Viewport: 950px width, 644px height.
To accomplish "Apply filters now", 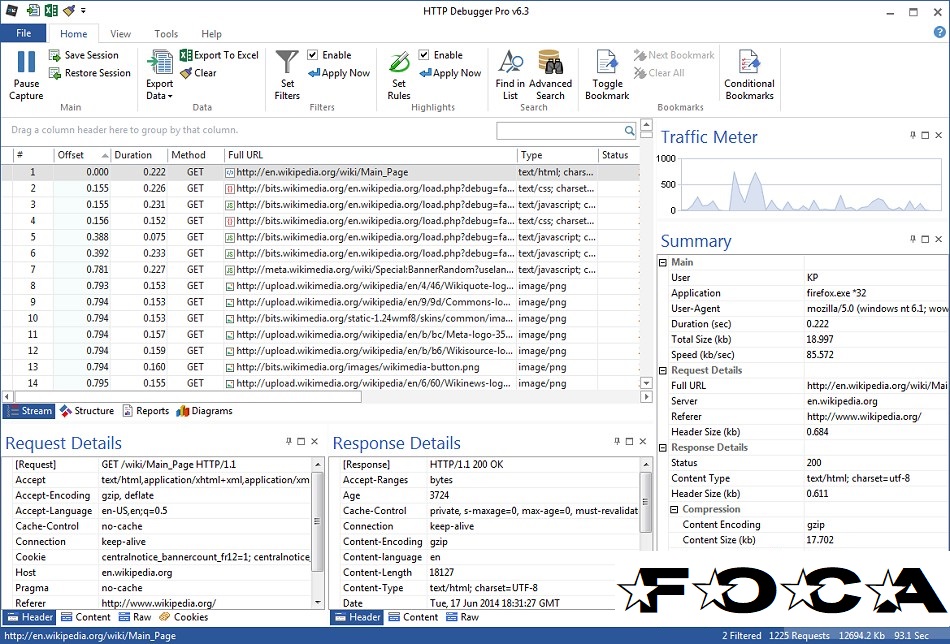I will 339,73.
